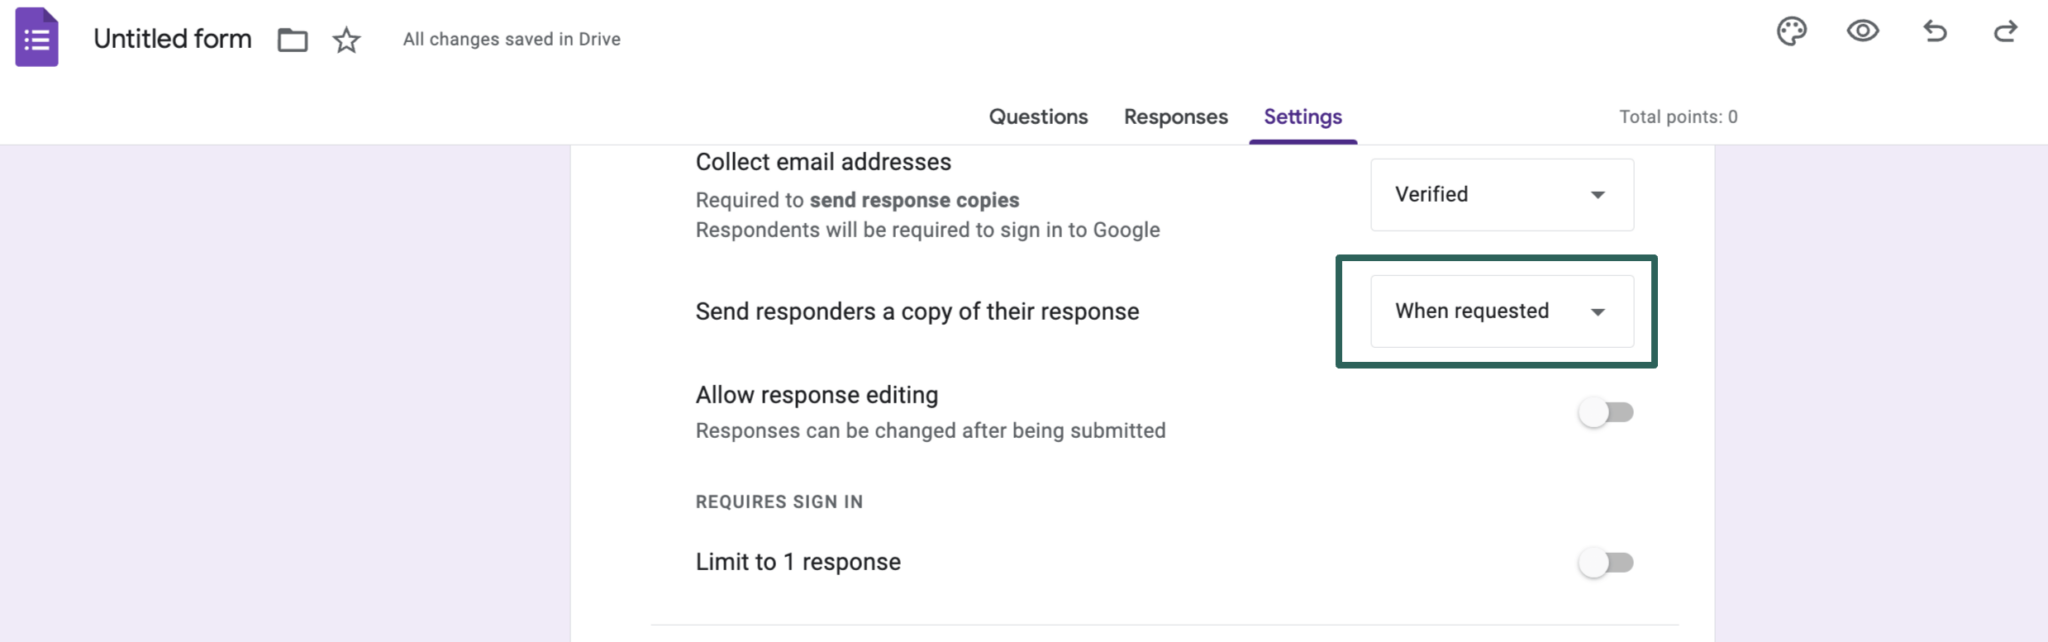Open the theme customization palette
The image size is (2048, 642).
click(1792, 32)
